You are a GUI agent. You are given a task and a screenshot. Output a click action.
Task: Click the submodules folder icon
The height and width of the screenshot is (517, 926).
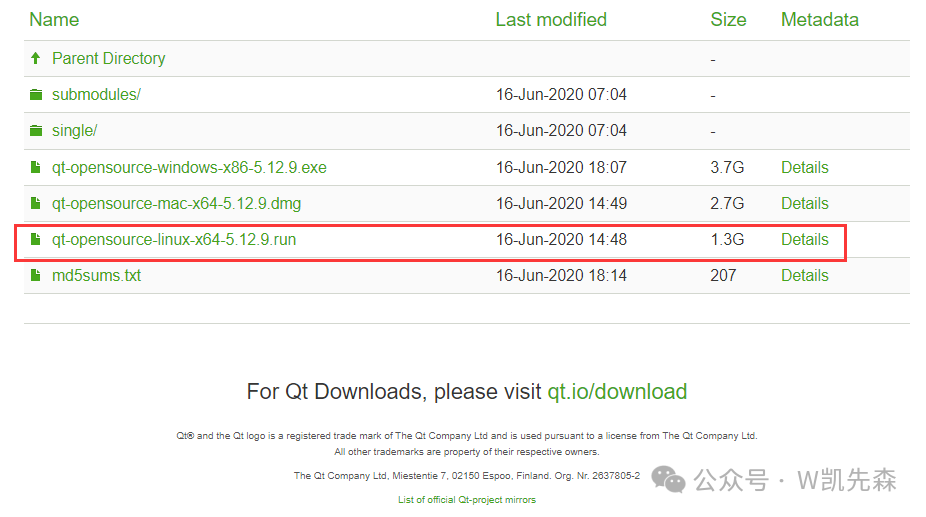[36, 95]
